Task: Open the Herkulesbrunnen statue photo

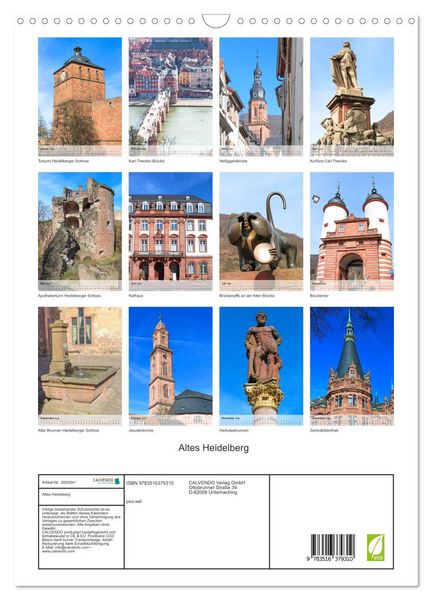Action: 261,366
